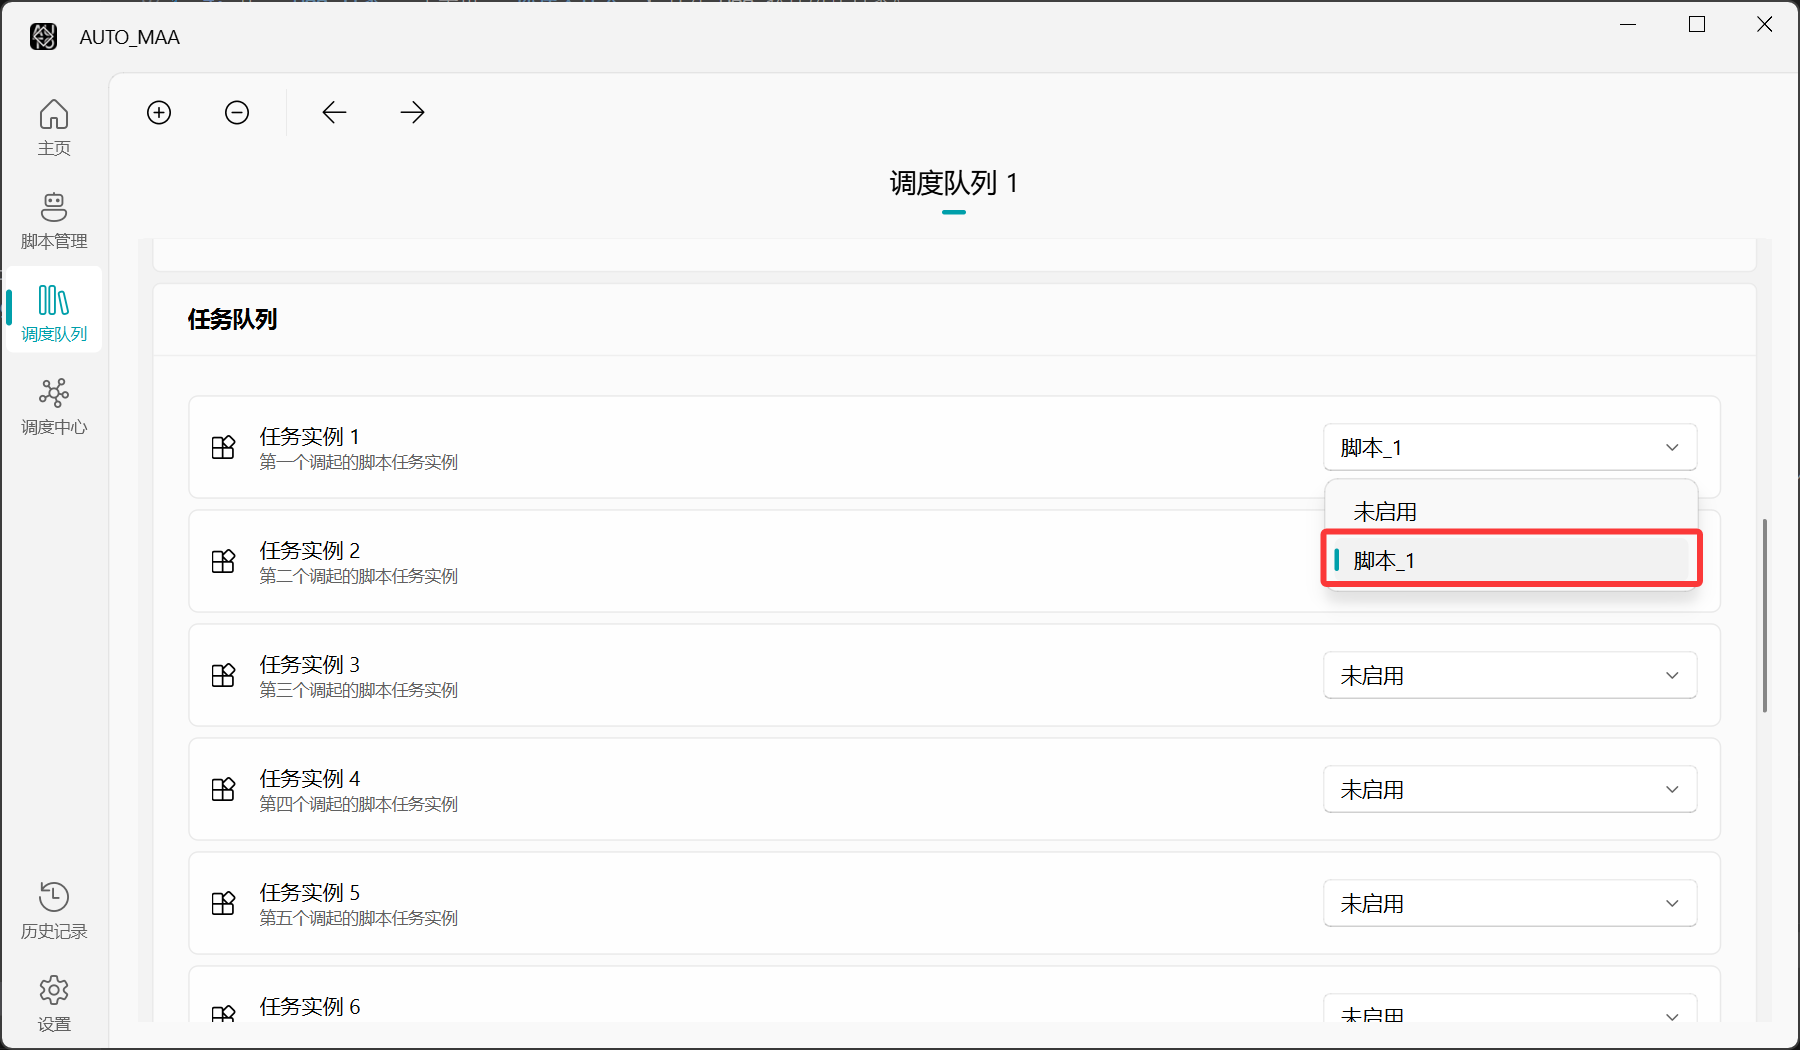1800x1050 pixels.
Task: Open 脚本管理 script management
Action: [54, 220]
